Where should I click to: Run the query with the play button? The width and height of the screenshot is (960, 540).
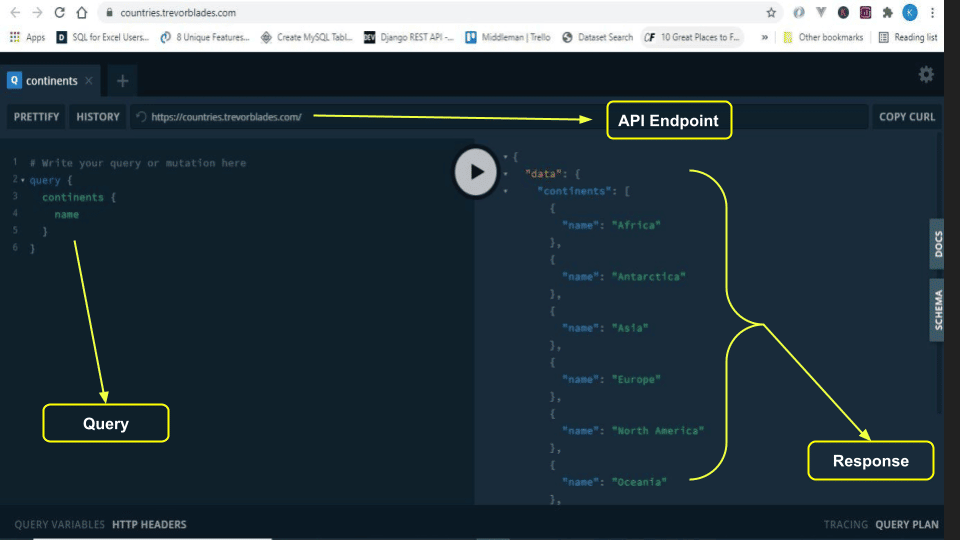click(x=476, y=171)
